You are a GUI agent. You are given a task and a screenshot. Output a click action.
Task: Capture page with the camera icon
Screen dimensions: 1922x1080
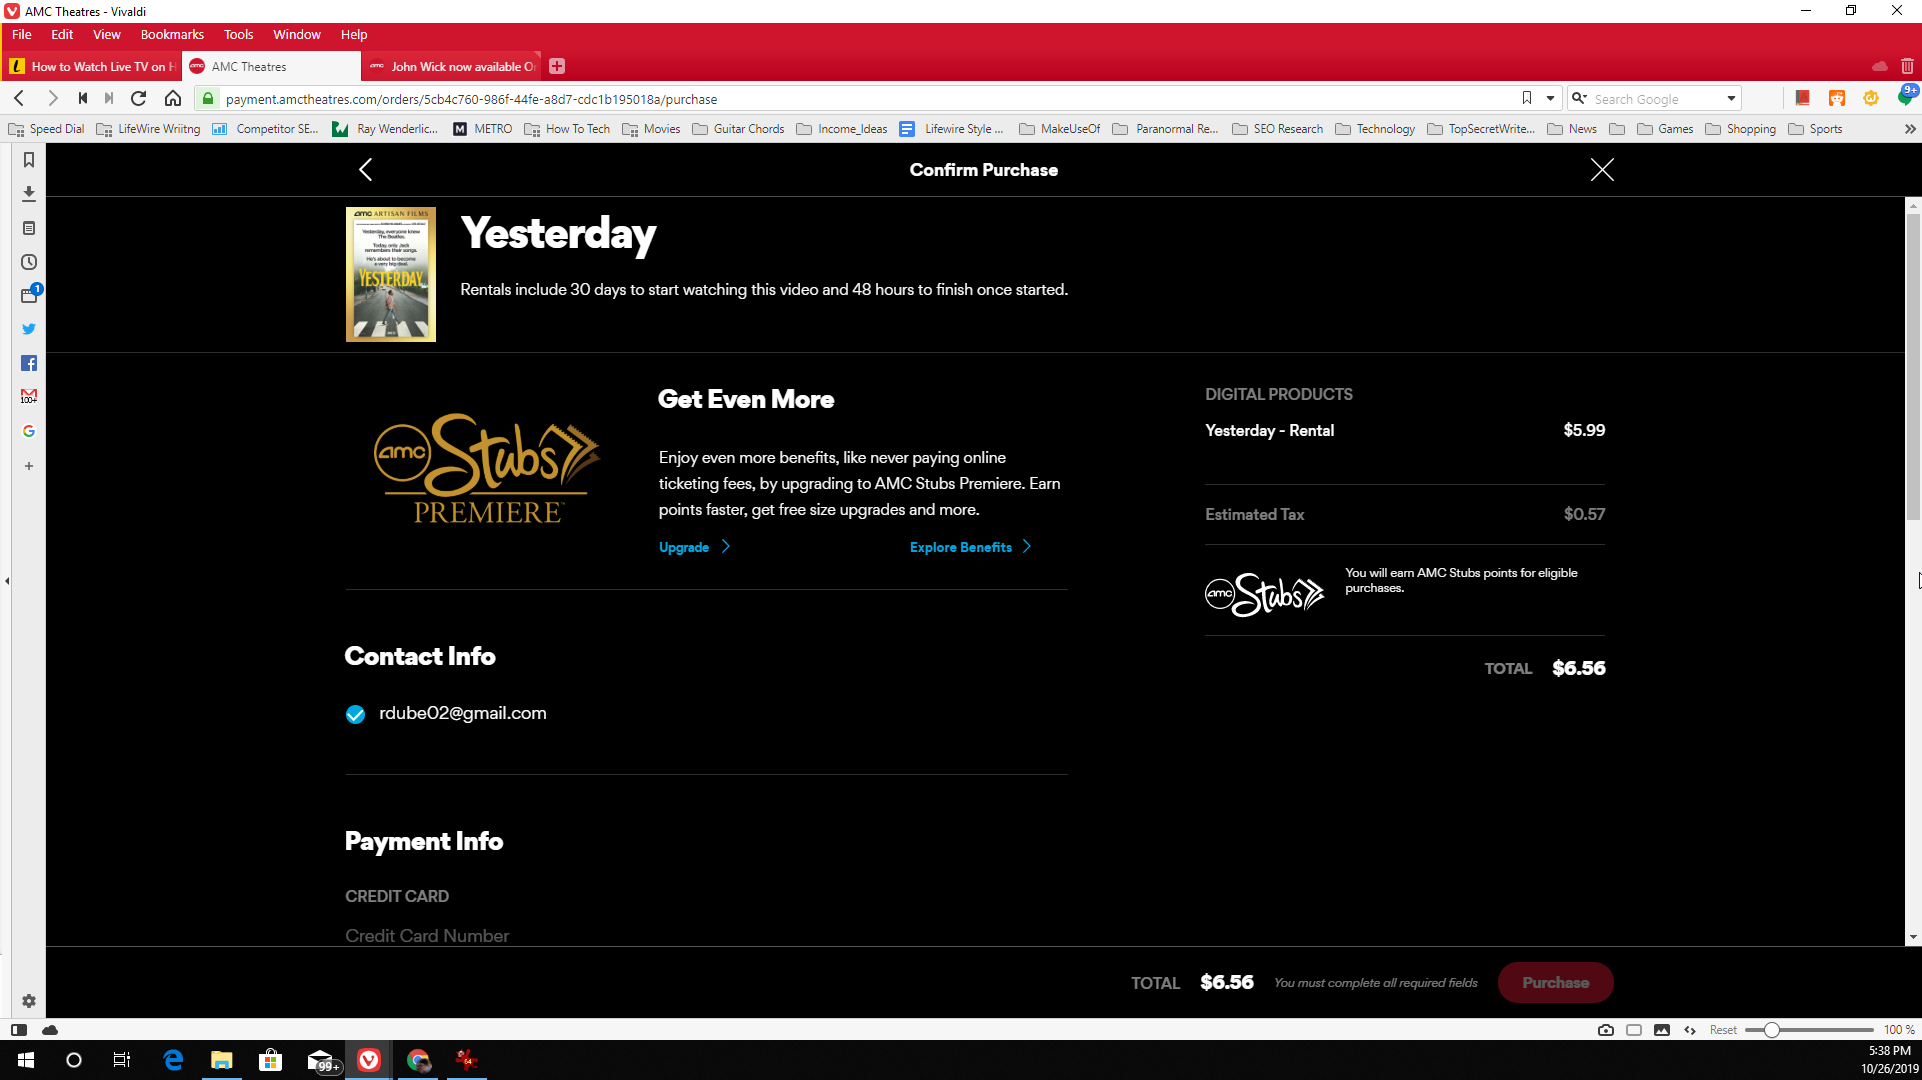point(1606,1030)
